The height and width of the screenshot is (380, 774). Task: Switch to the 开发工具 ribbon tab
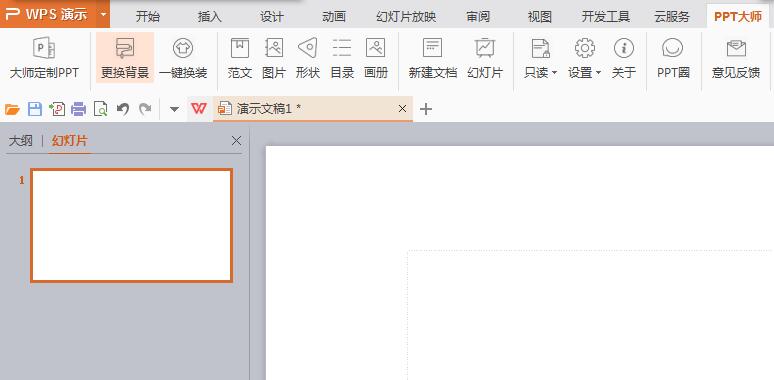(606, 16)
